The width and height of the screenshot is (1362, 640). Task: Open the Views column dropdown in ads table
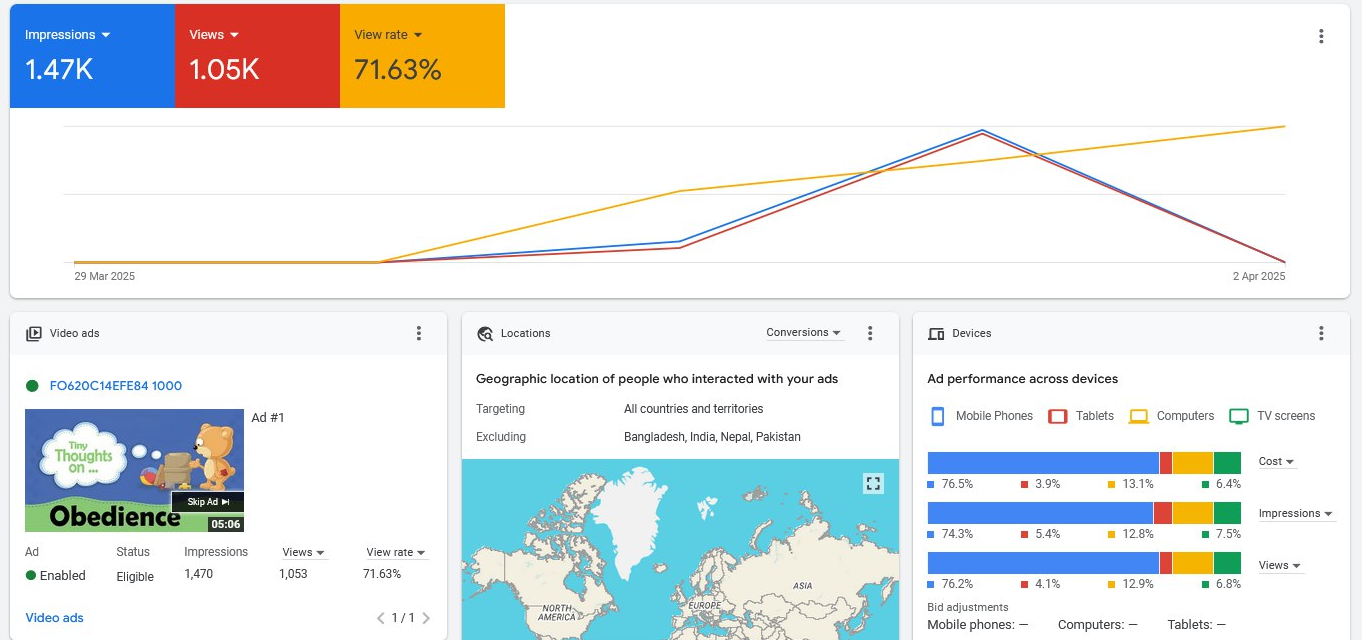(x=304, y=552)
